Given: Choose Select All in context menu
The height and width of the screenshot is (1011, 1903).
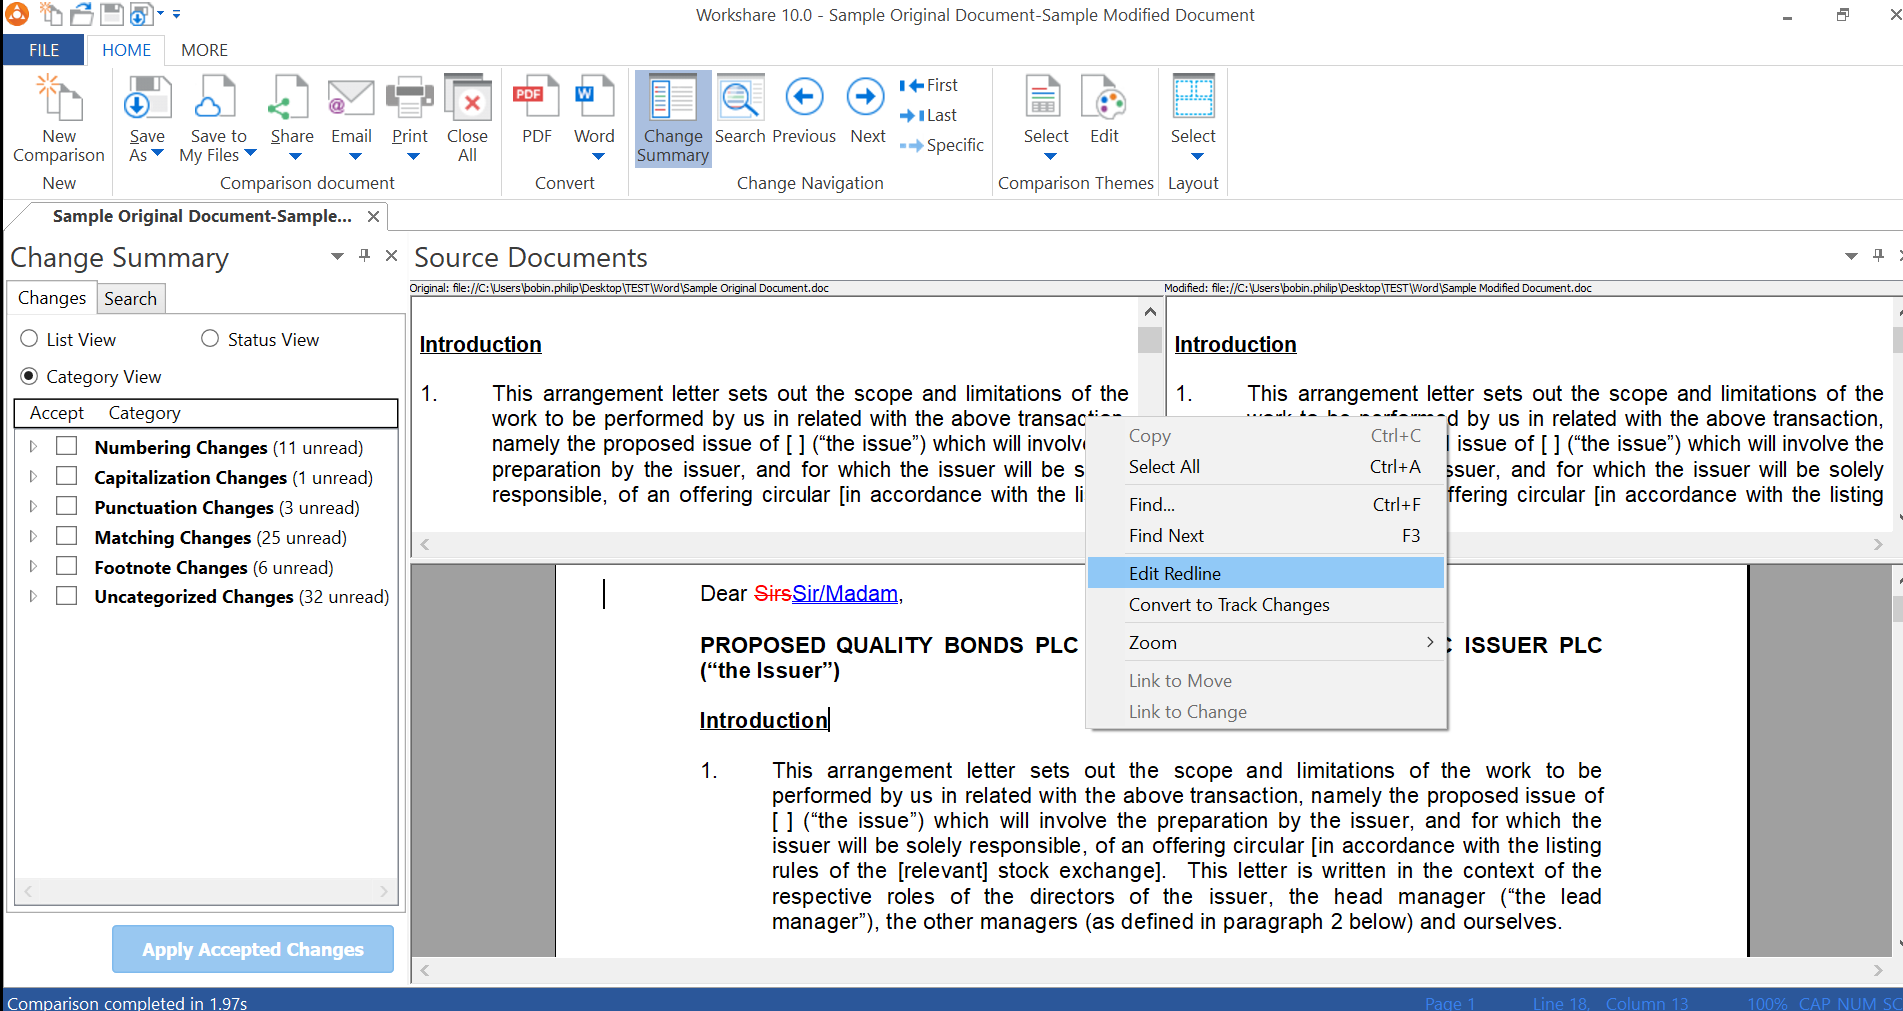Looking at the screenshot, I should tap(1265, 467).
